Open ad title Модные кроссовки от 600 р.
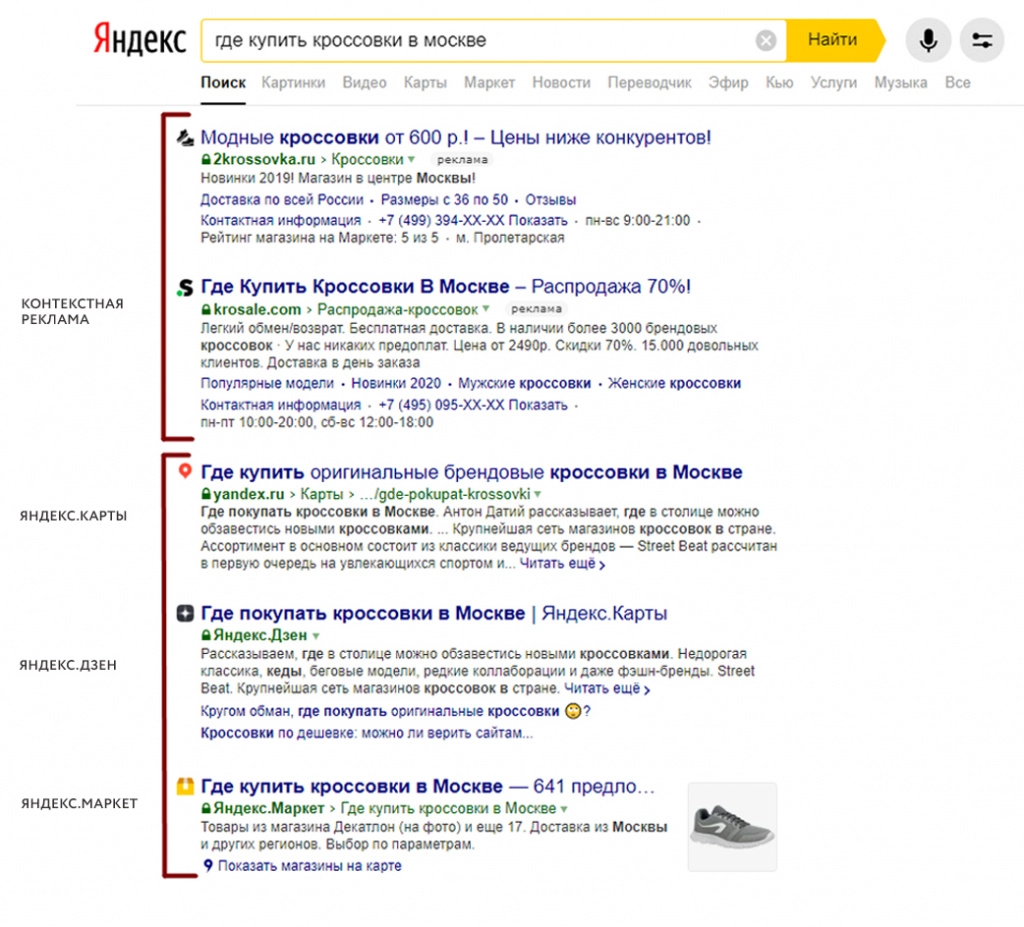 pyautogui.click(x=455, y=137)
